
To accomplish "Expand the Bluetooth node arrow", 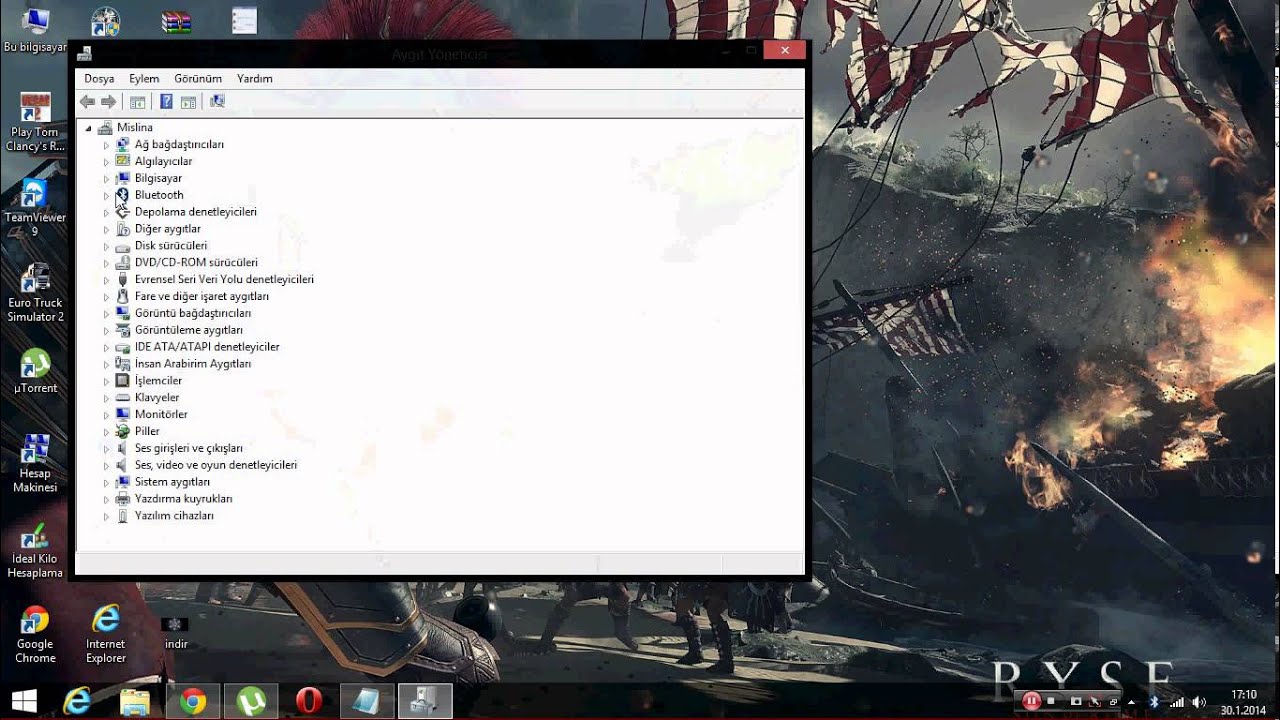I will pos(106,195).
